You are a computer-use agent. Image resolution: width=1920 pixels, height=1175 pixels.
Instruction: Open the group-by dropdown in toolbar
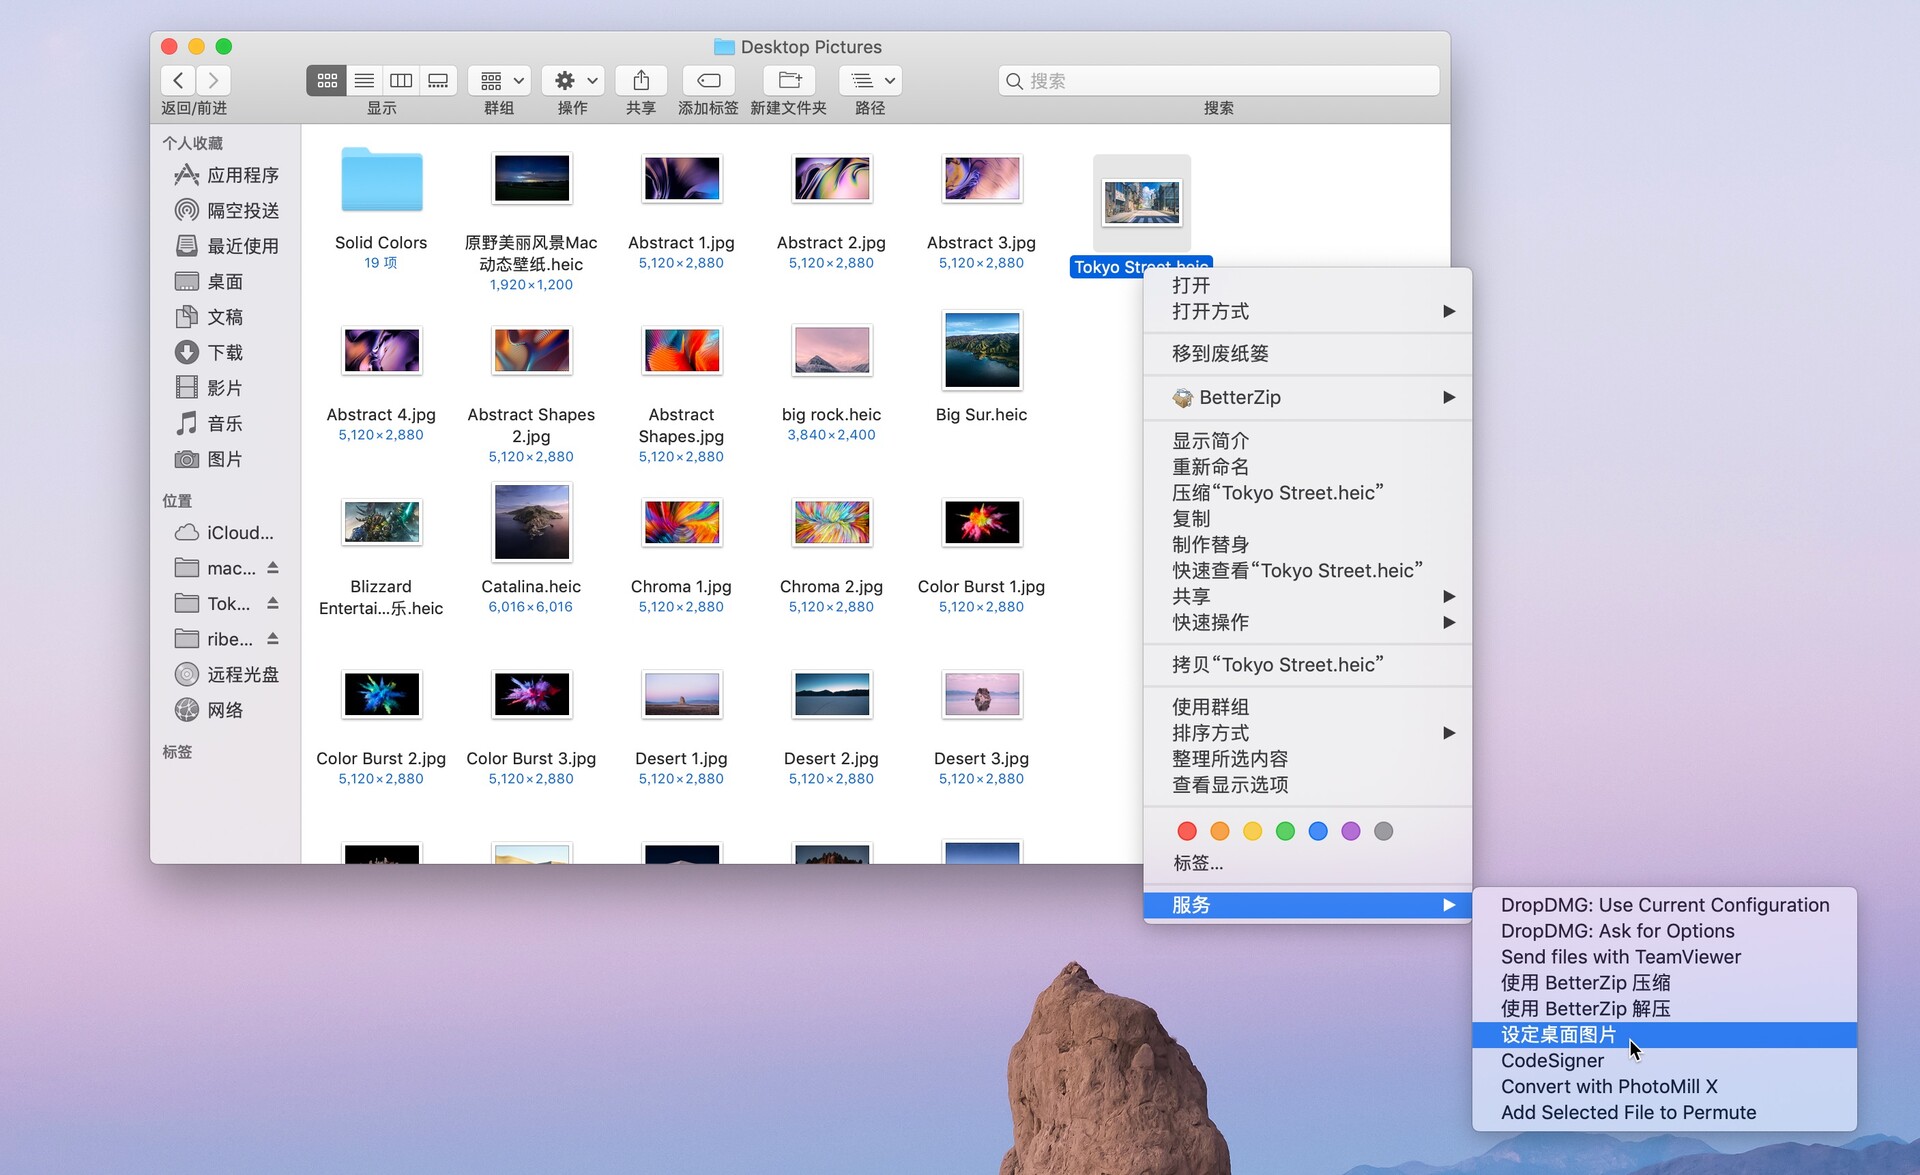pyautogui.click(x=500, y=81)
